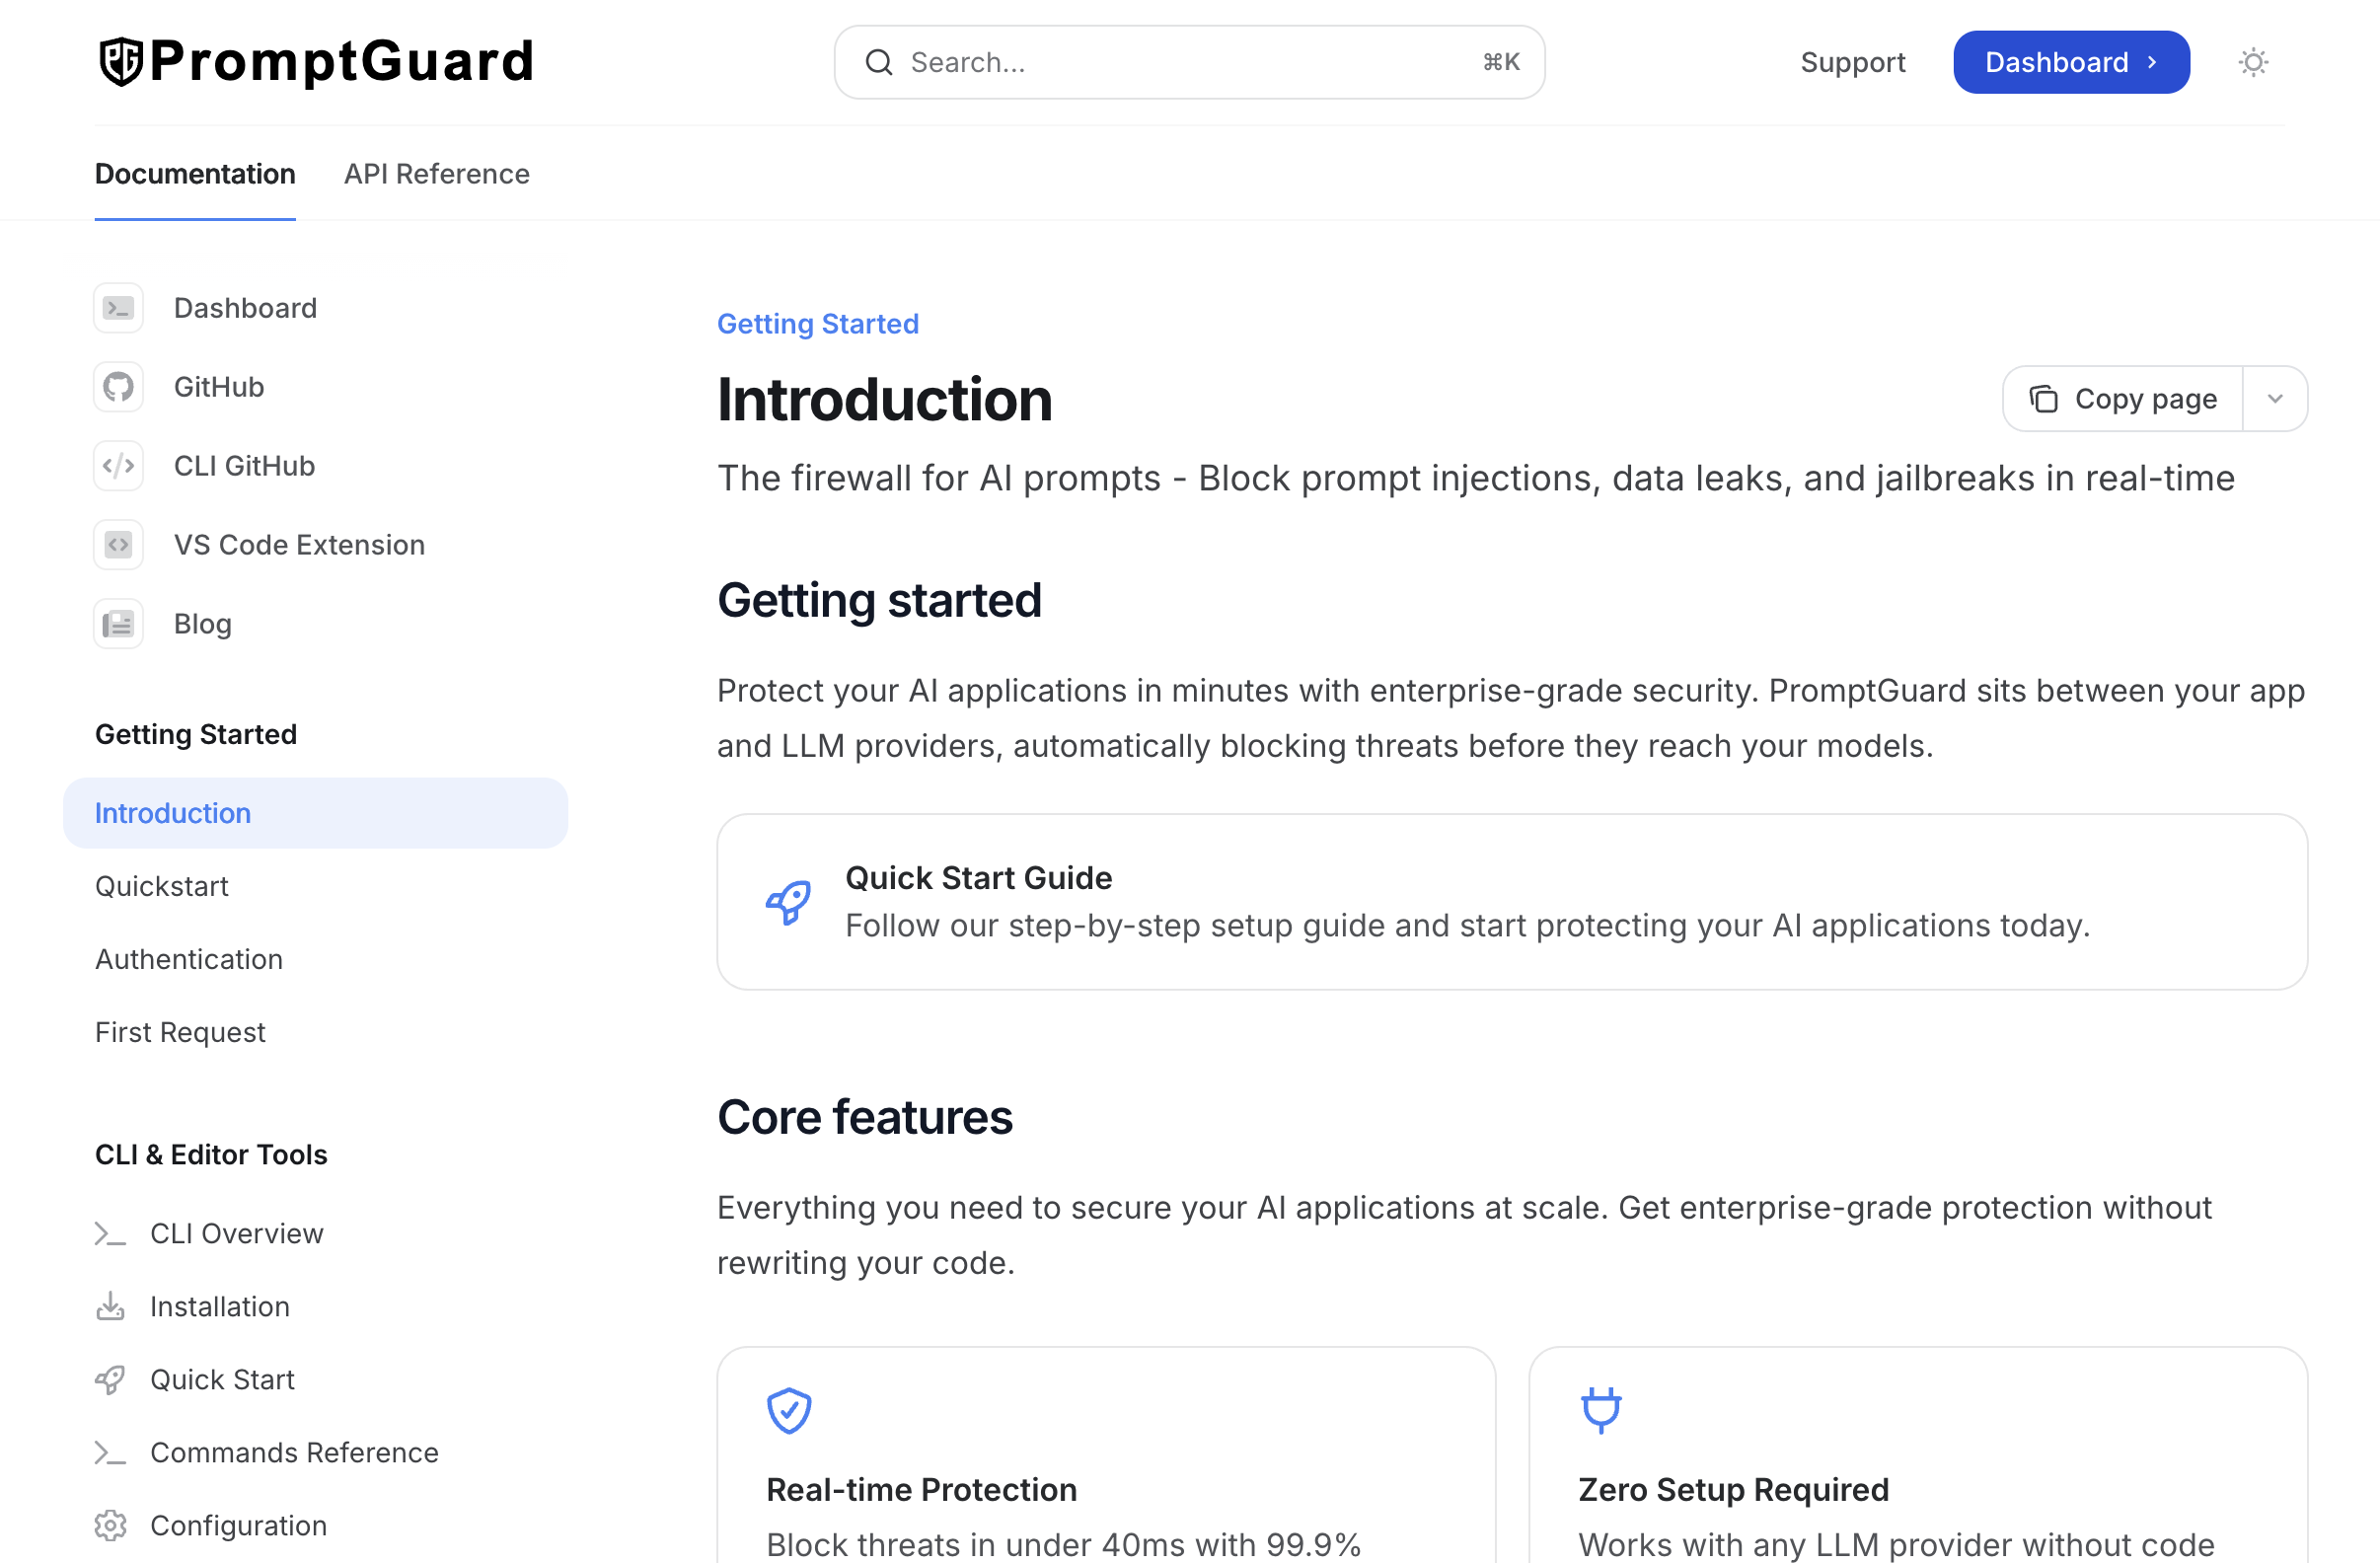The width and height of the screenshot is (2380, 1563).
Task: Click the CLI Overview terminal icon
Action: click(x=110, y=1233)
